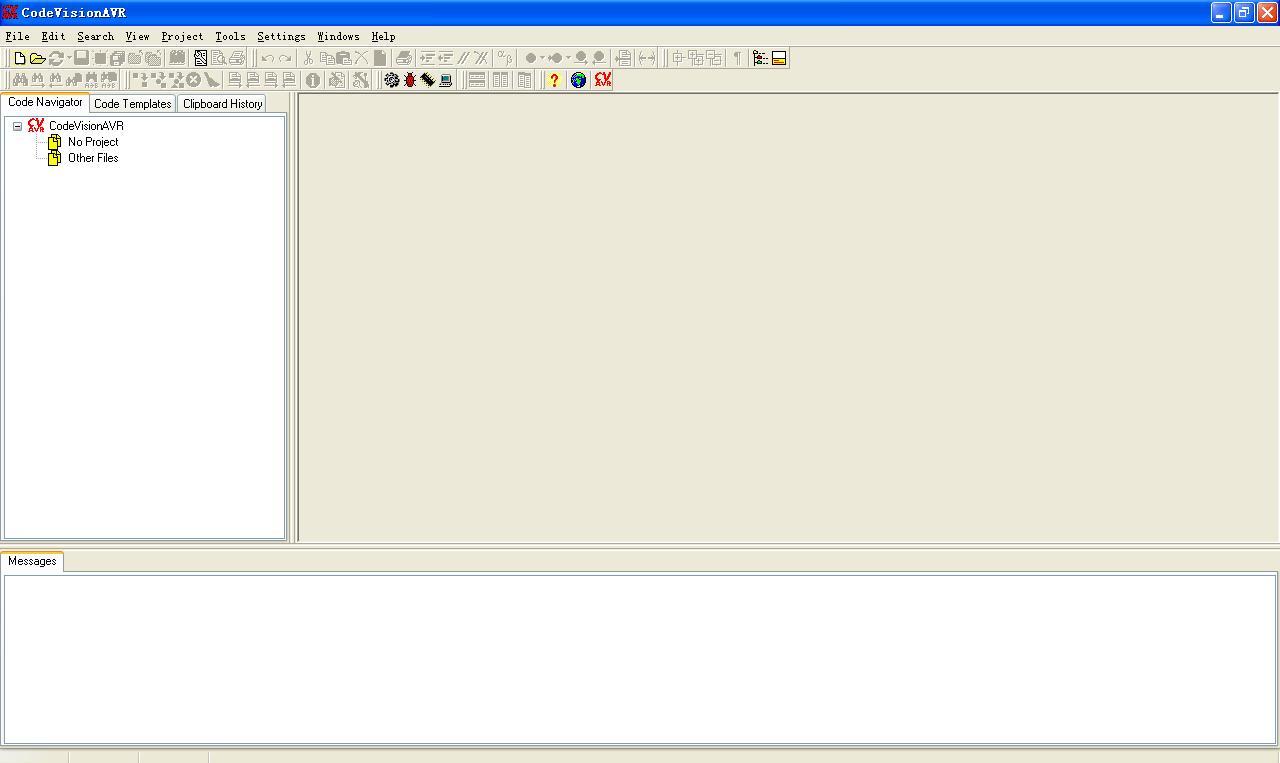Click the Tile Horizontal windows icon

point(477,80)
